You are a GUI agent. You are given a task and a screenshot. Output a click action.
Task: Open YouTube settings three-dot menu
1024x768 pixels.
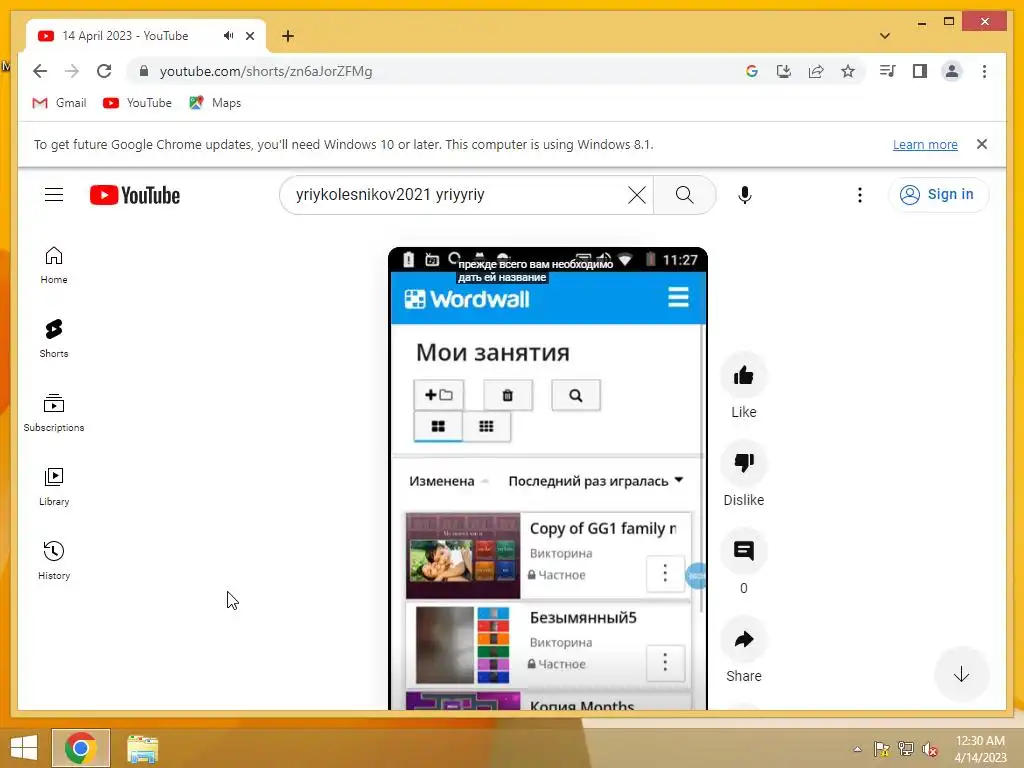pos(860,195)
